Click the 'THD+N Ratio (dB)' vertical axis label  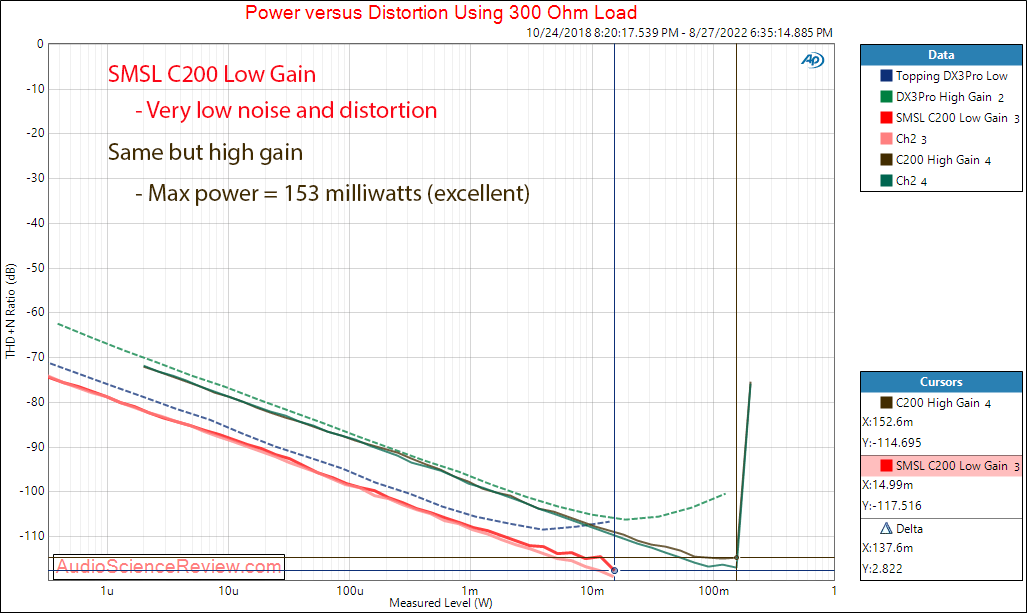[10, 311]
